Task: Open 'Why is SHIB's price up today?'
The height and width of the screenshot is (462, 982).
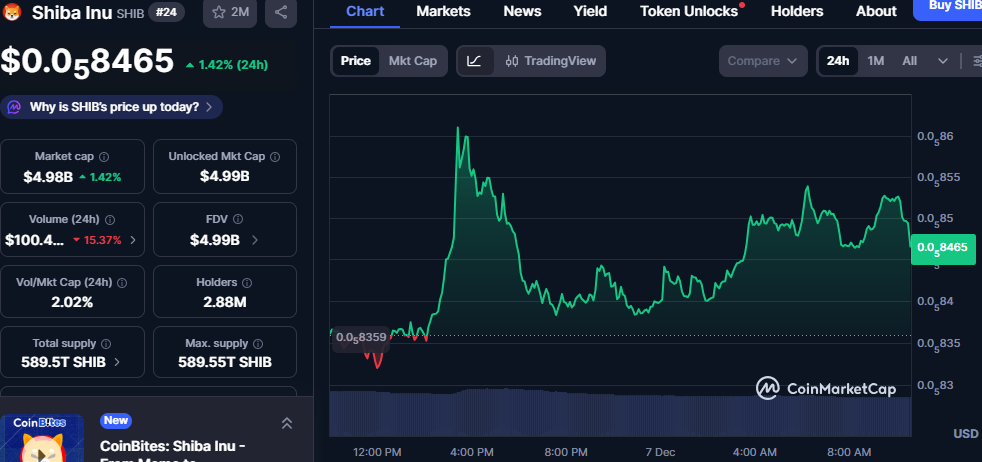Action: 113,107
